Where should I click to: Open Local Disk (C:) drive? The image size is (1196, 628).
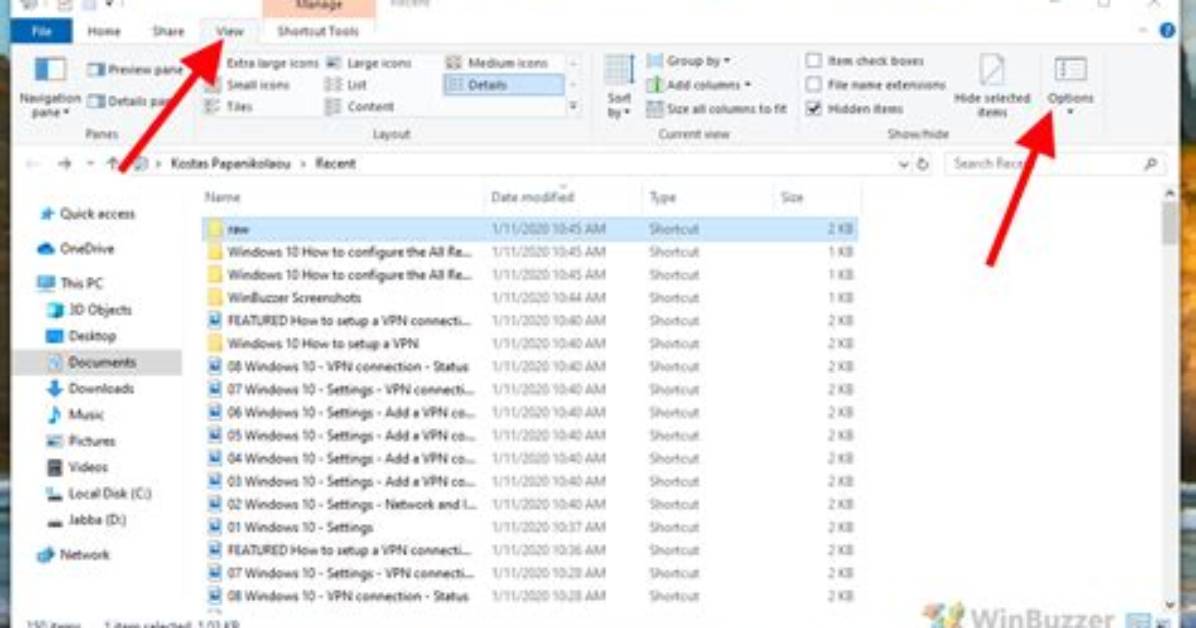coord(99,494)
